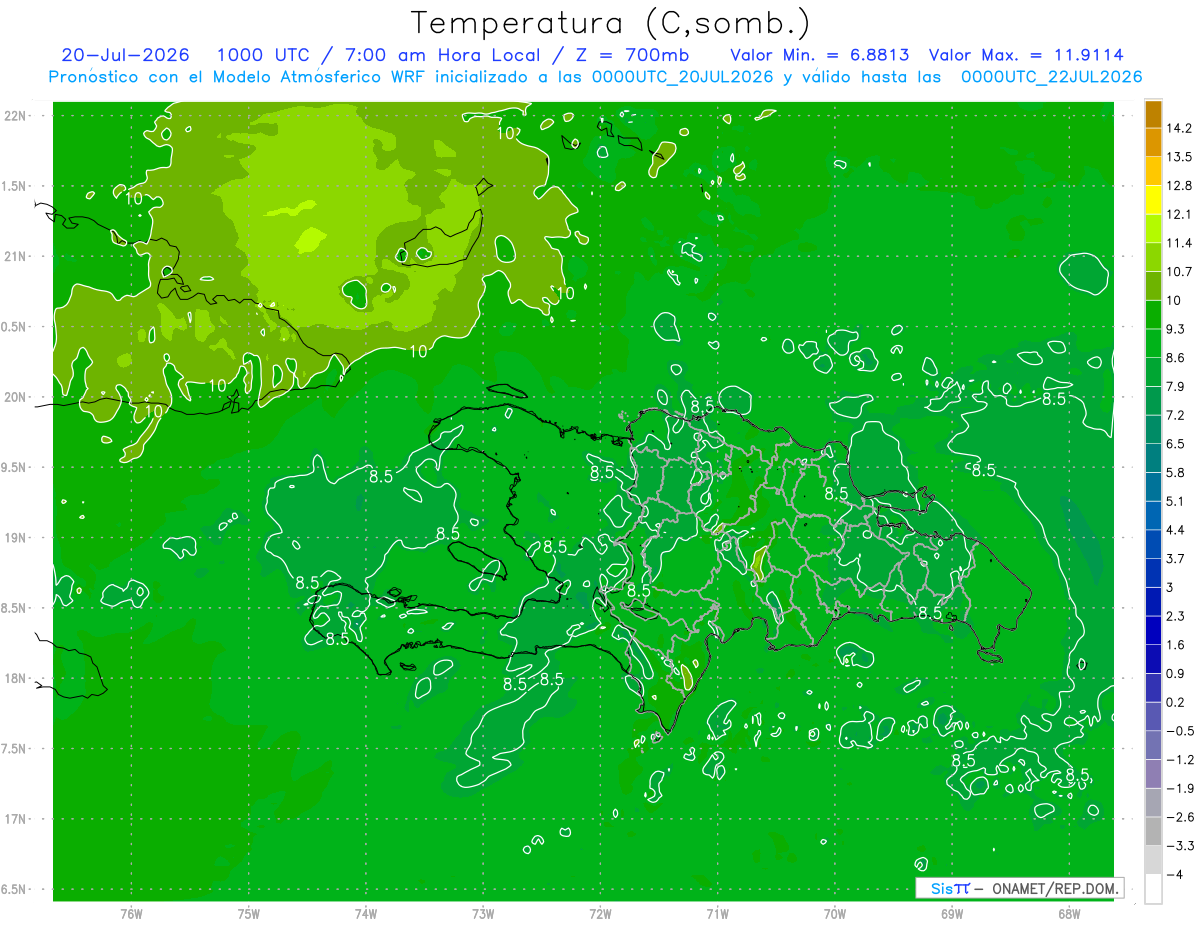The height and width of the screenshot is (927, 1200).
Task: Click the "74W" longitude axis label
Action: (x=366, y=913)
